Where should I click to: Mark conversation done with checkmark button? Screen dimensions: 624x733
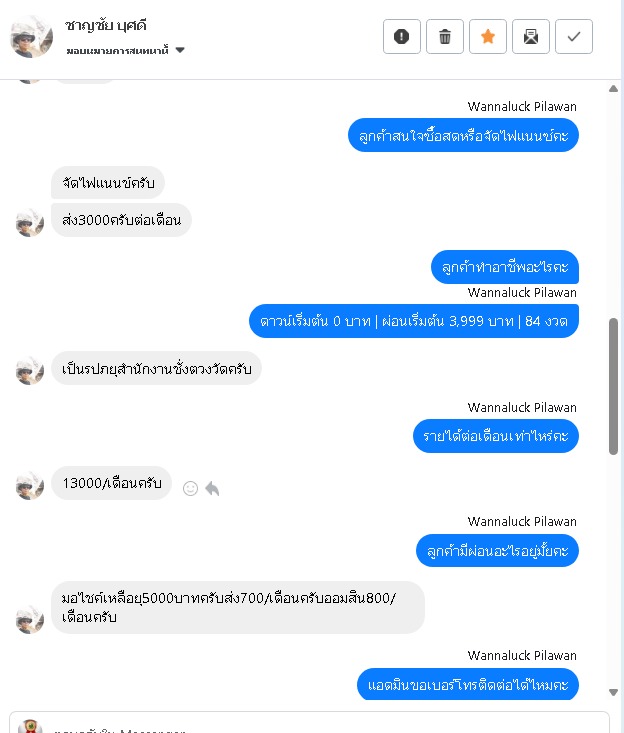tap(574, 36)
